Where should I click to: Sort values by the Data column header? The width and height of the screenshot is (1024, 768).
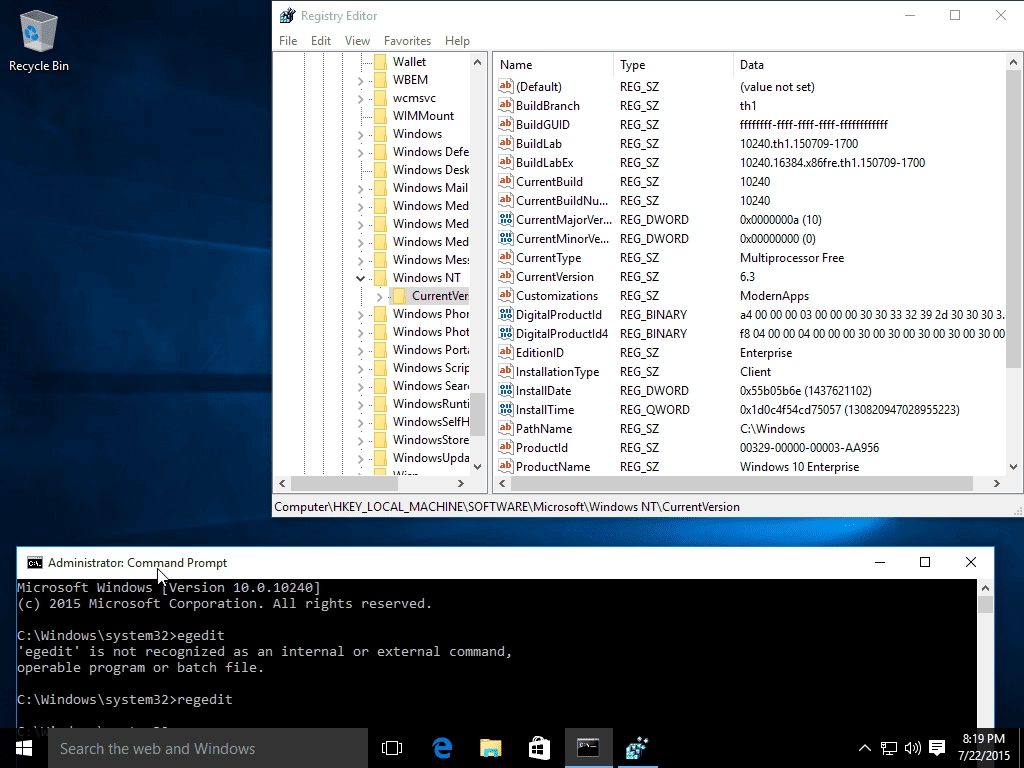click(869, 65)
